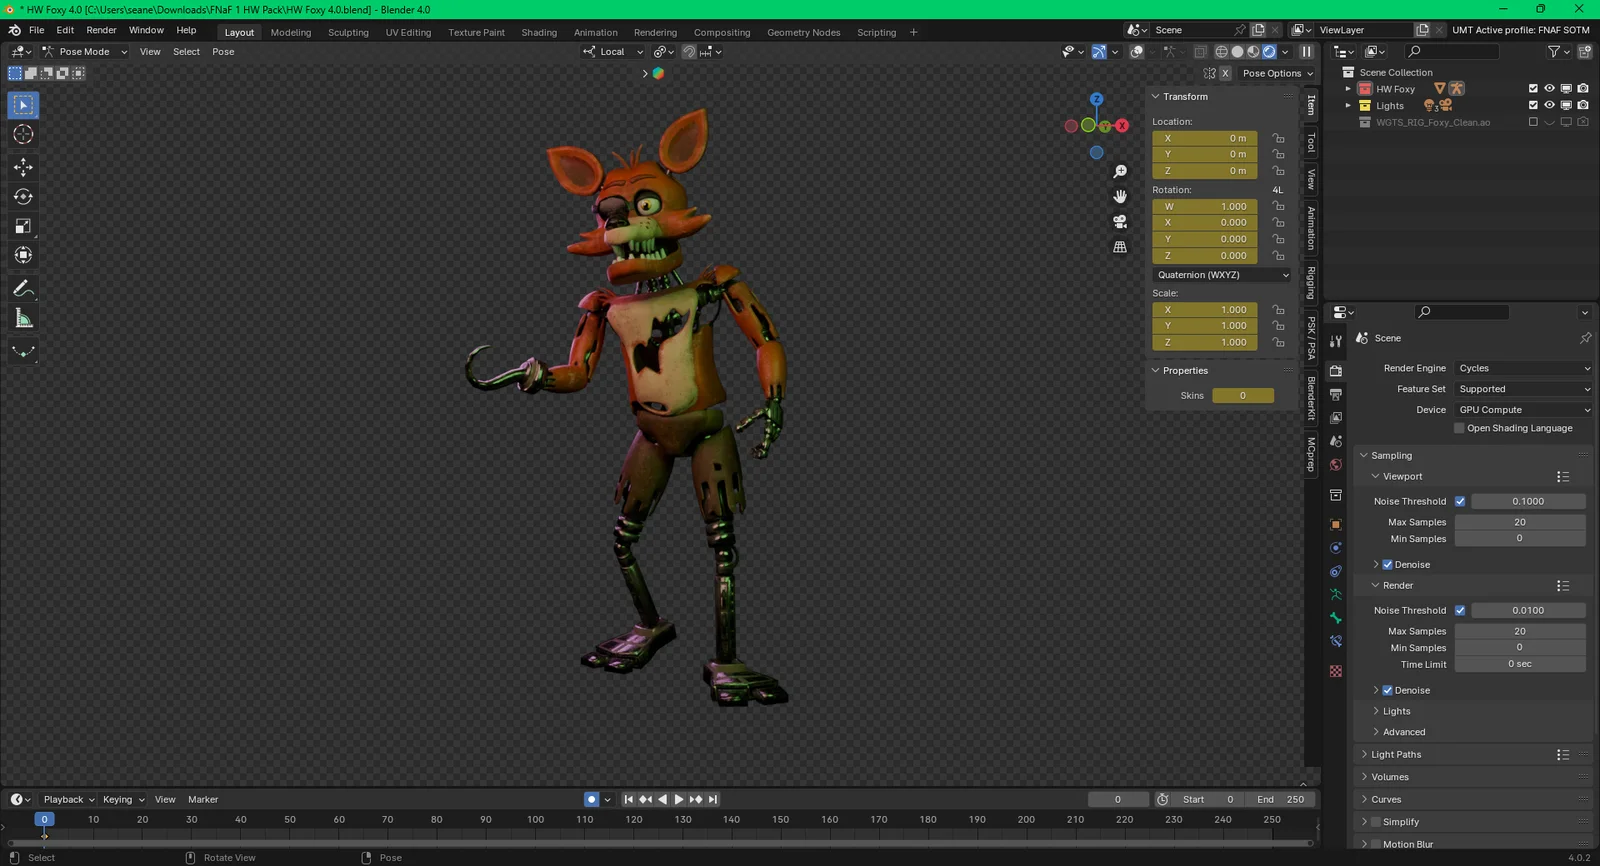Switch to wireframe viewport shading

pos(1221,52)
